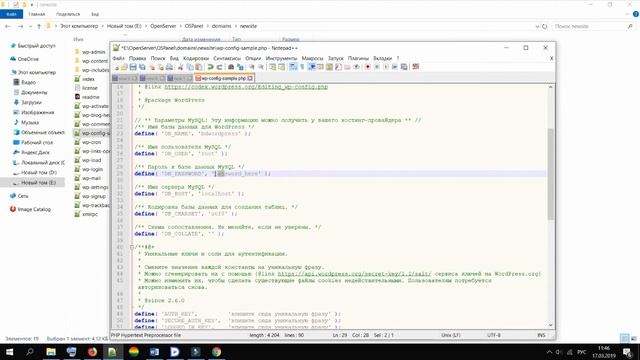Refresh the Explorer folder view

tap(544, 26)
